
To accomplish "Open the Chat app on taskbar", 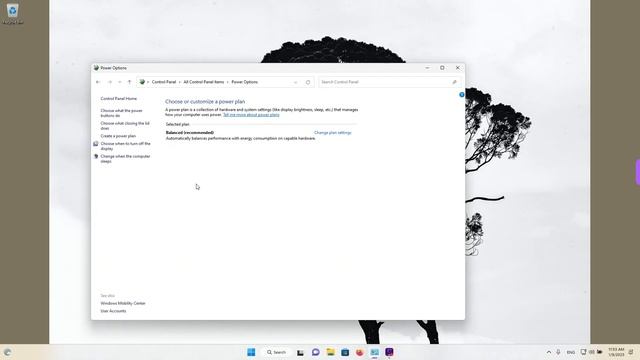I will coord(316,352).
